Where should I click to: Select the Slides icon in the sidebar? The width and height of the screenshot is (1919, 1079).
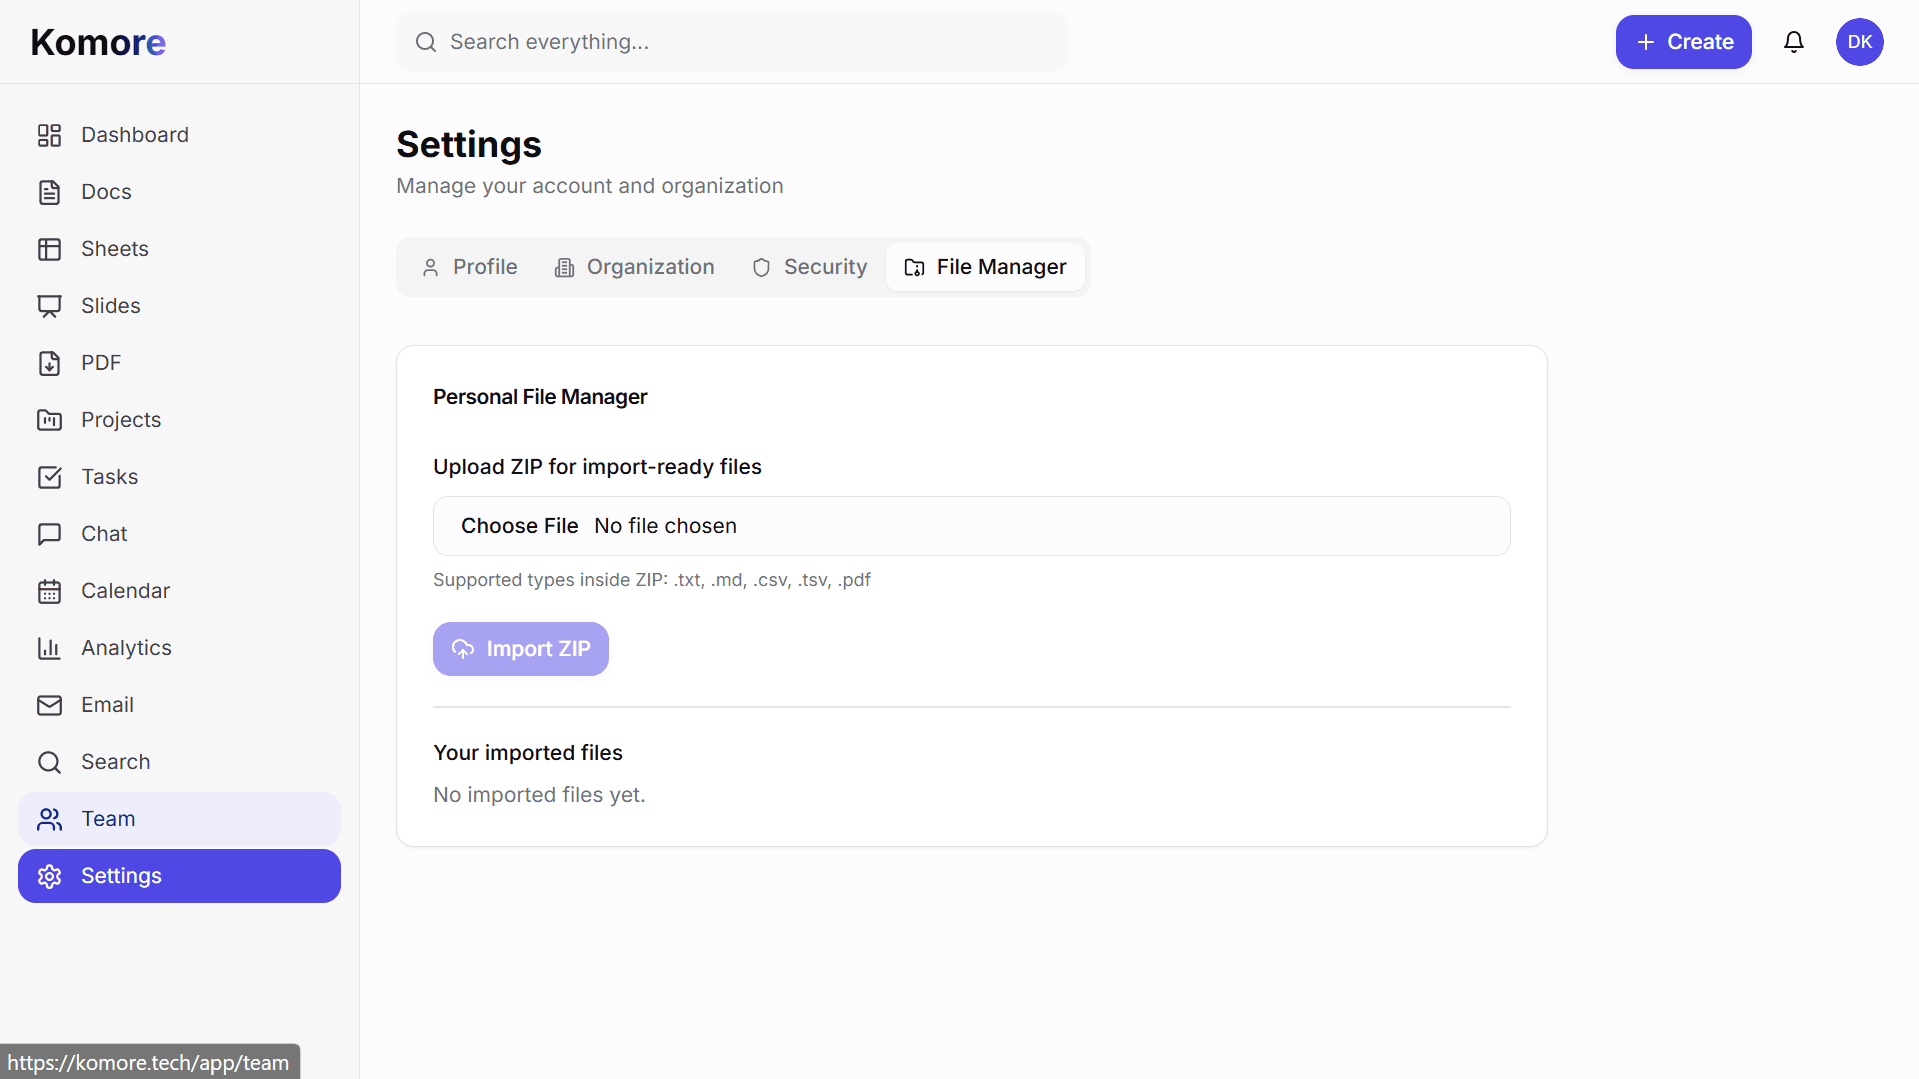click(x=50, y=305)
